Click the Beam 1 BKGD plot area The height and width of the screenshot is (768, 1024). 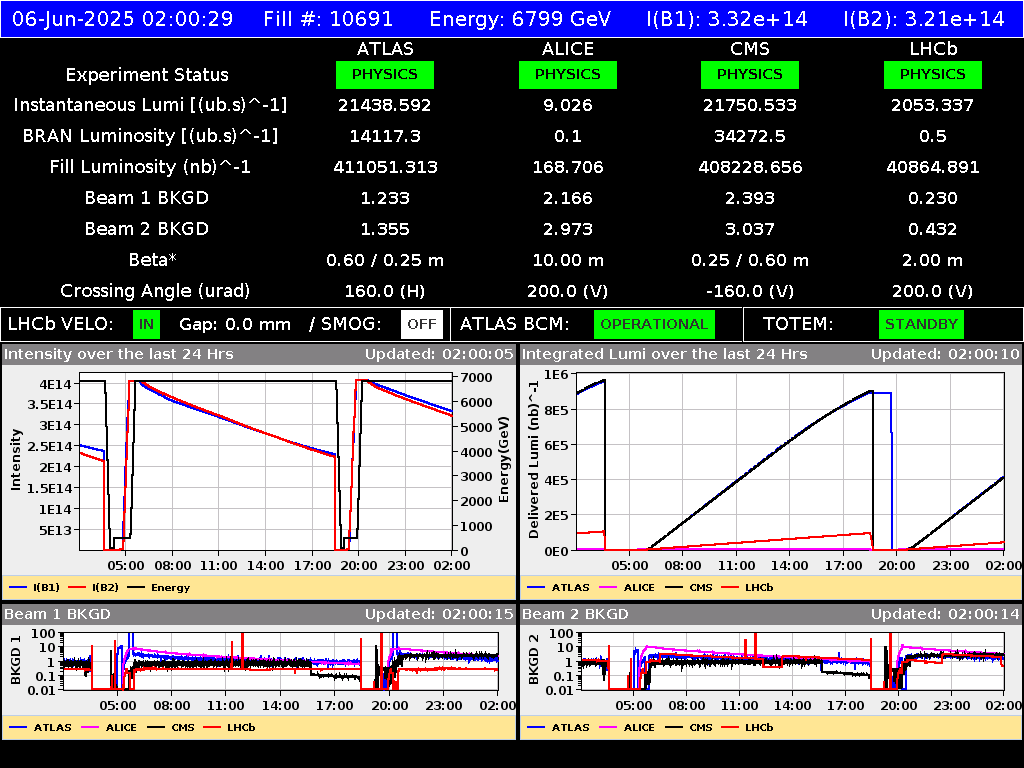click(x=281, y=662)
